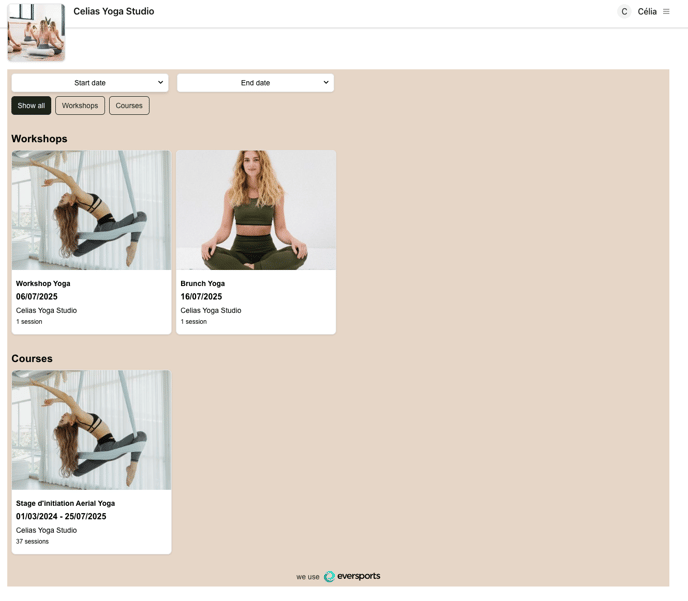Screen dimensions: 688x601
Task: Click the date 06/07/2025
Action: point(37,297)
